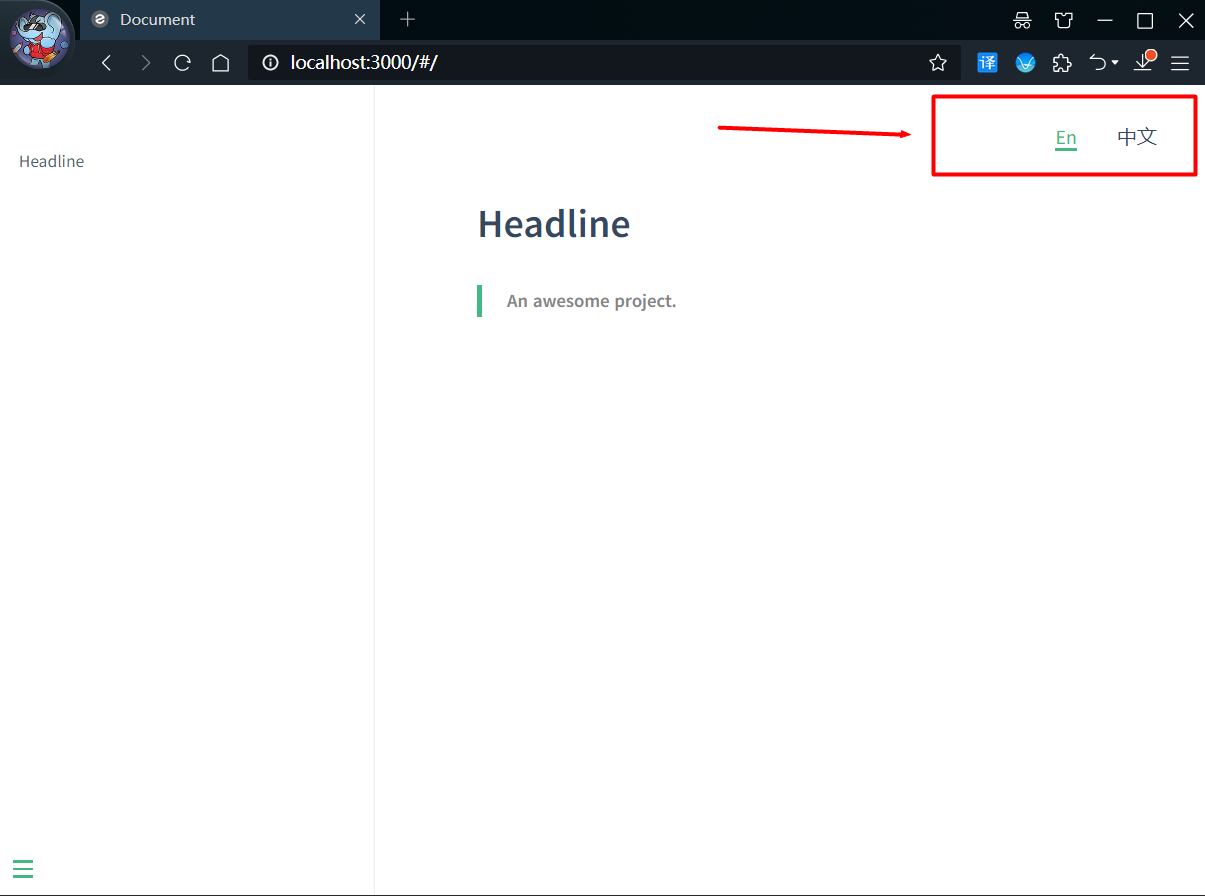Click the Headline page heading
The width and height of the screenshot is (1205, 896).
(x=554, y=224)
